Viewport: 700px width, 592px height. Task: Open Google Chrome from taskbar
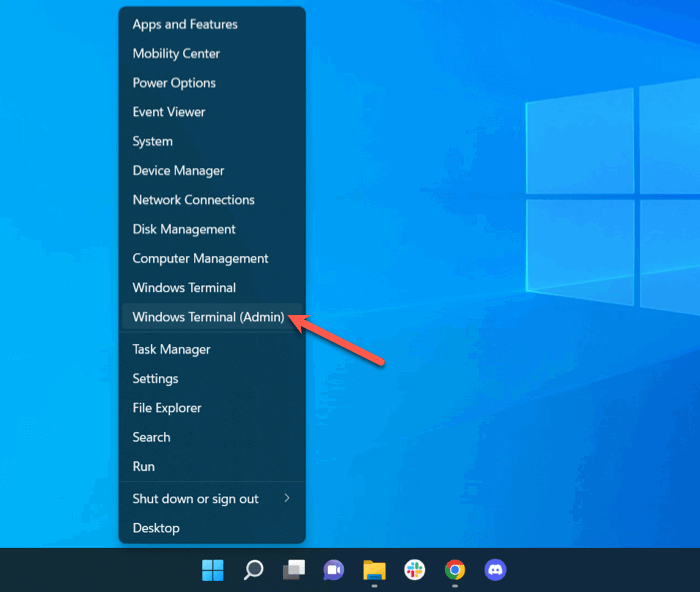point(455,570)
